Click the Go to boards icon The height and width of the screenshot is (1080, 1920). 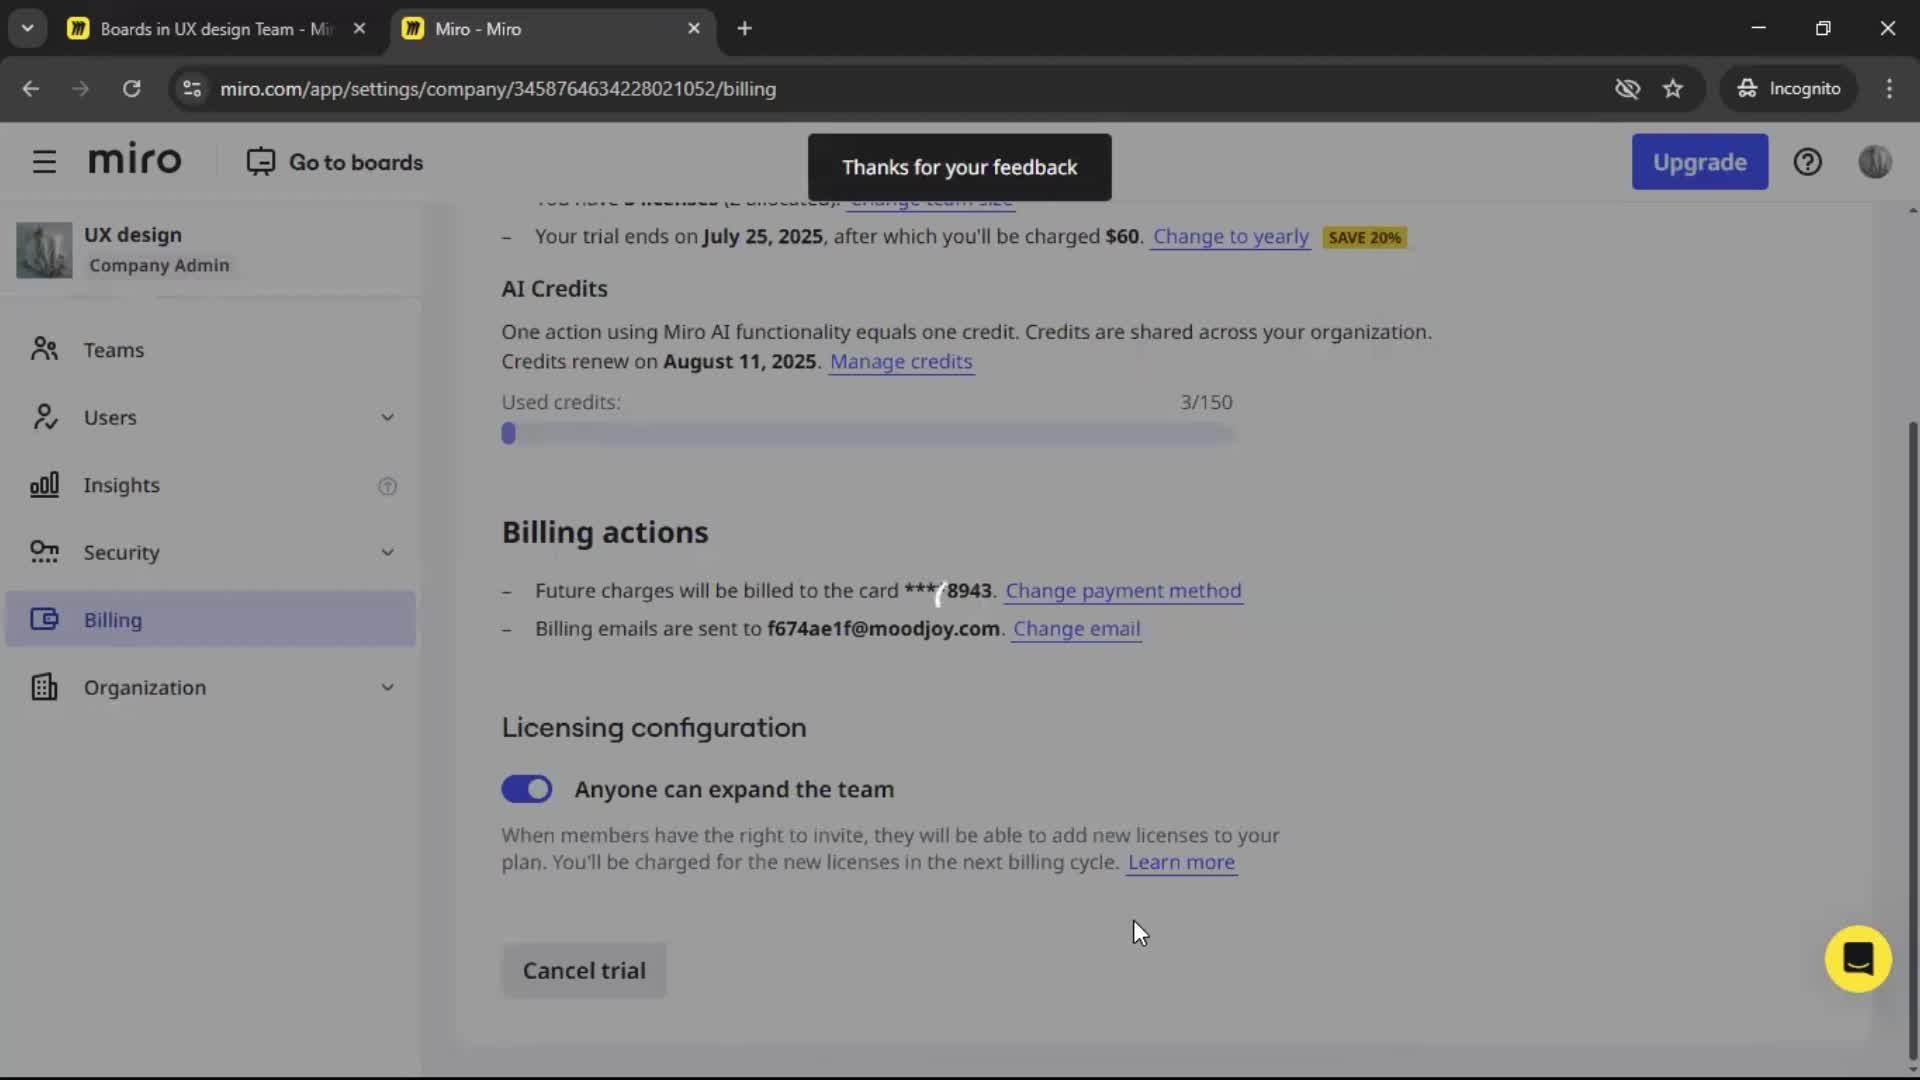pyautogui.click(x=260, y=162)
